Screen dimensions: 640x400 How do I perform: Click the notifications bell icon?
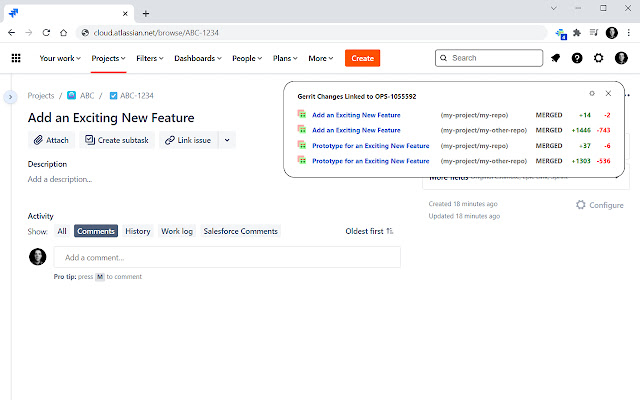click(x=556, y=58)
